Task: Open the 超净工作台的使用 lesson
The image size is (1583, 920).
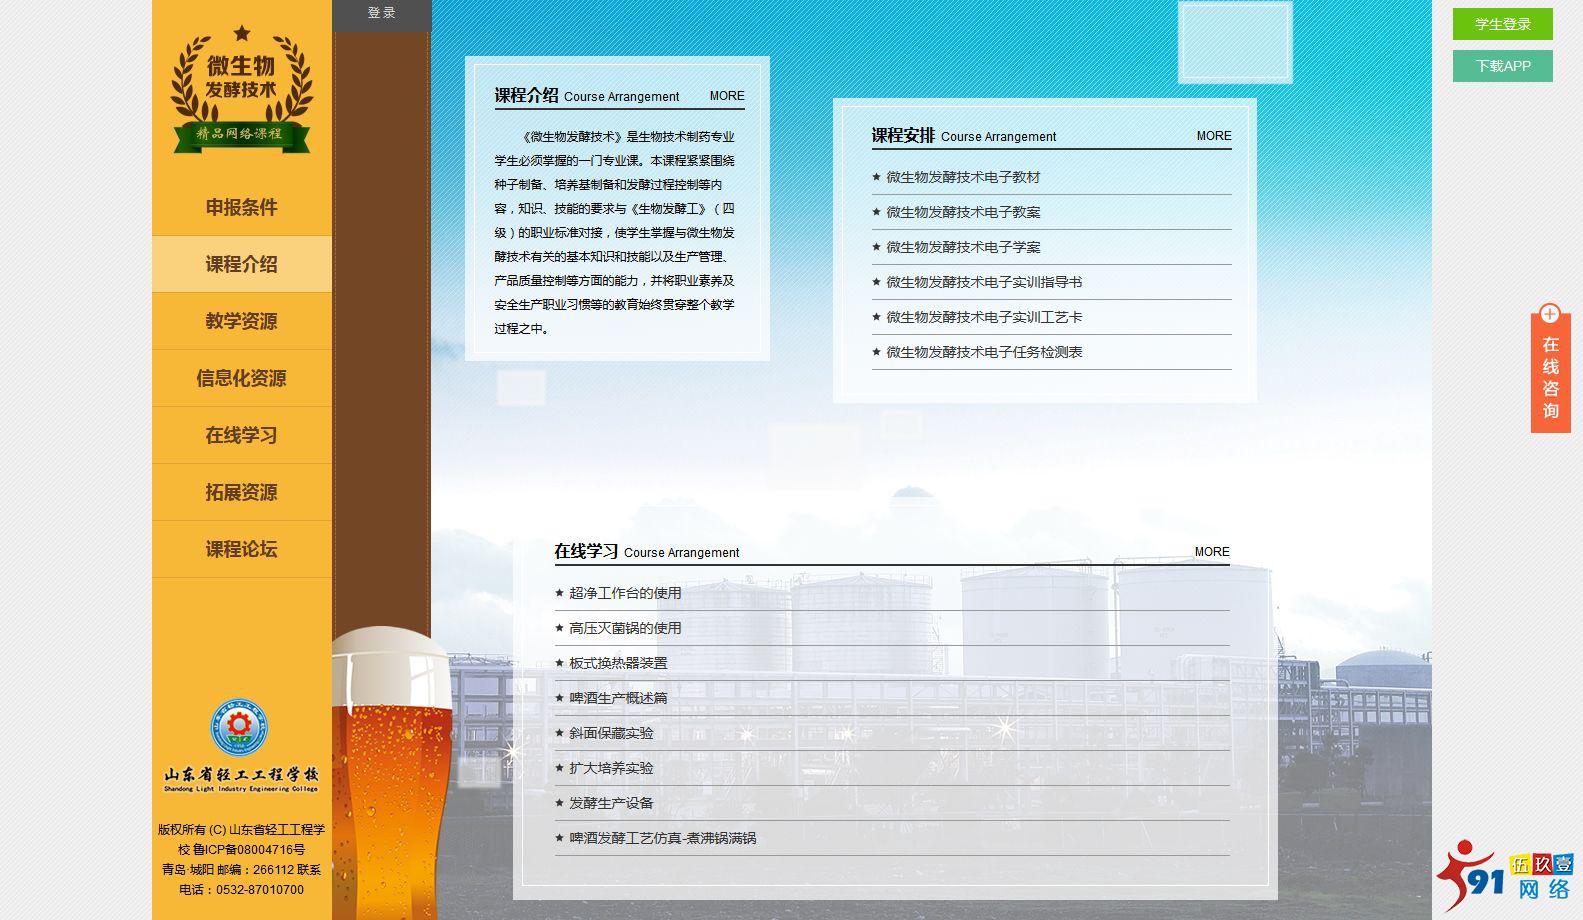Action: (625, 593)
